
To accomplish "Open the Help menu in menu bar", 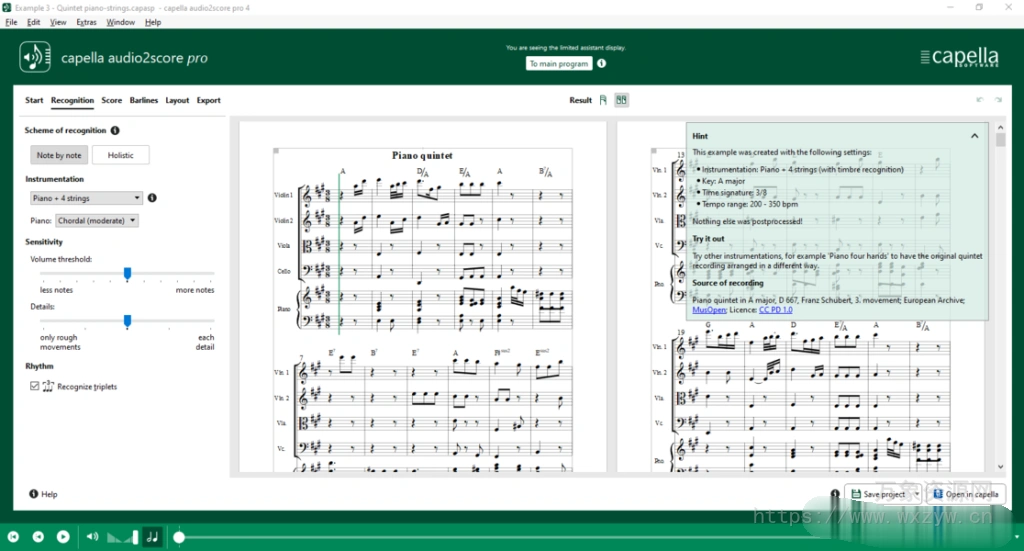I will [153, 22].
